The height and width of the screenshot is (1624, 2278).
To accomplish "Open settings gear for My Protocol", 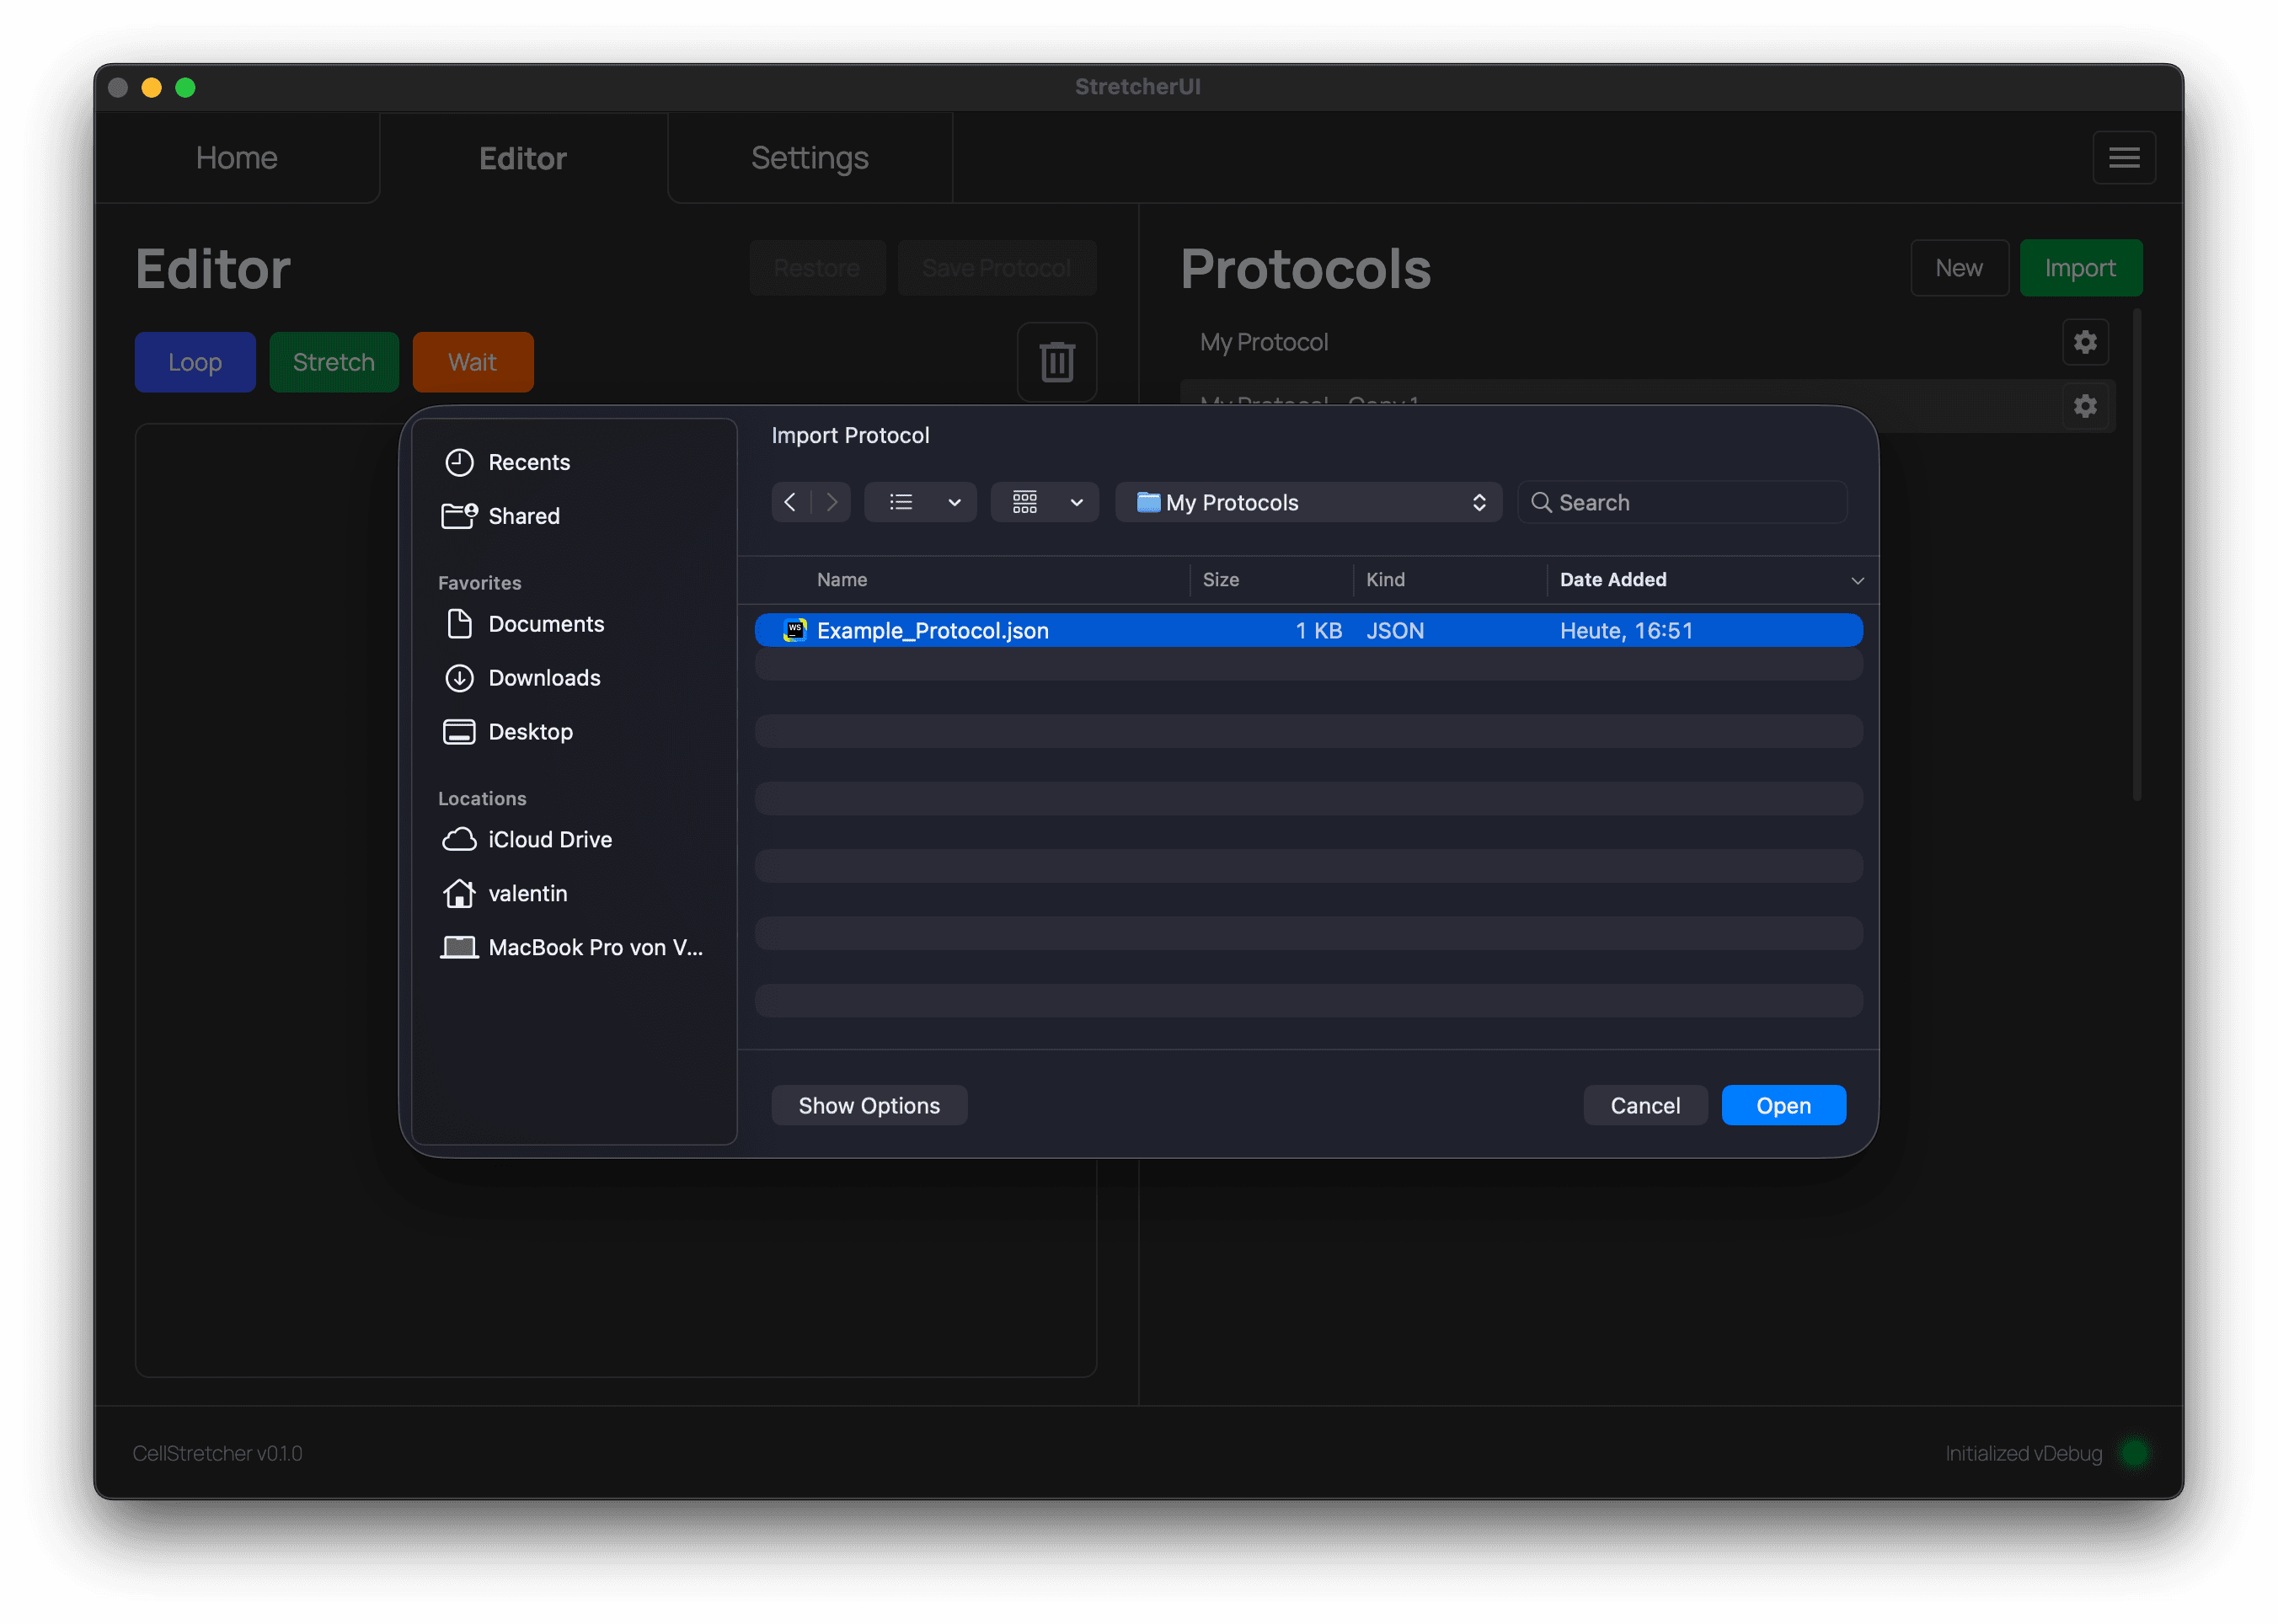I will coord(2085,342).
